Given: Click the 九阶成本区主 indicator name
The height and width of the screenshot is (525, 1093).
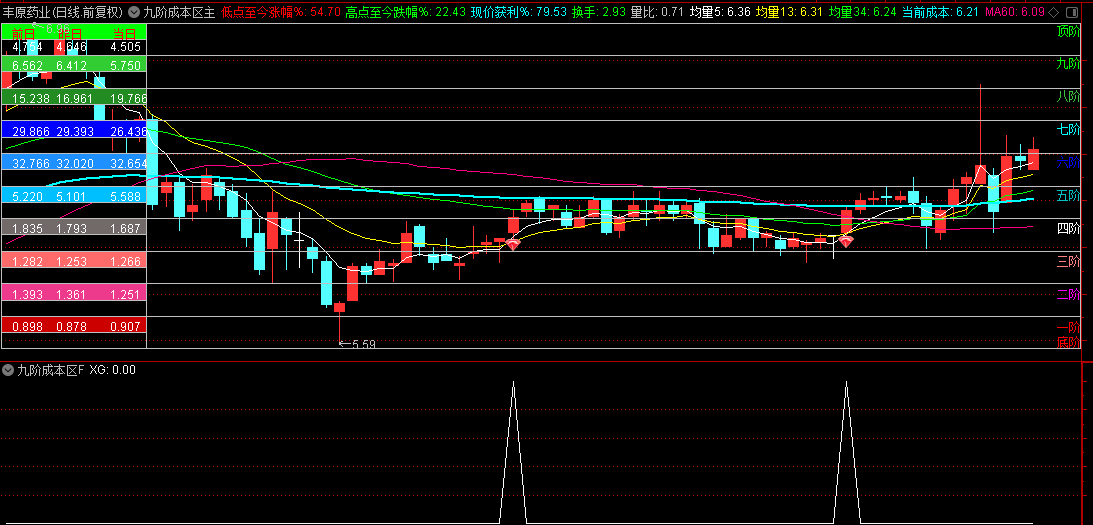Looking at the screenshot, I should coord(179,12).
